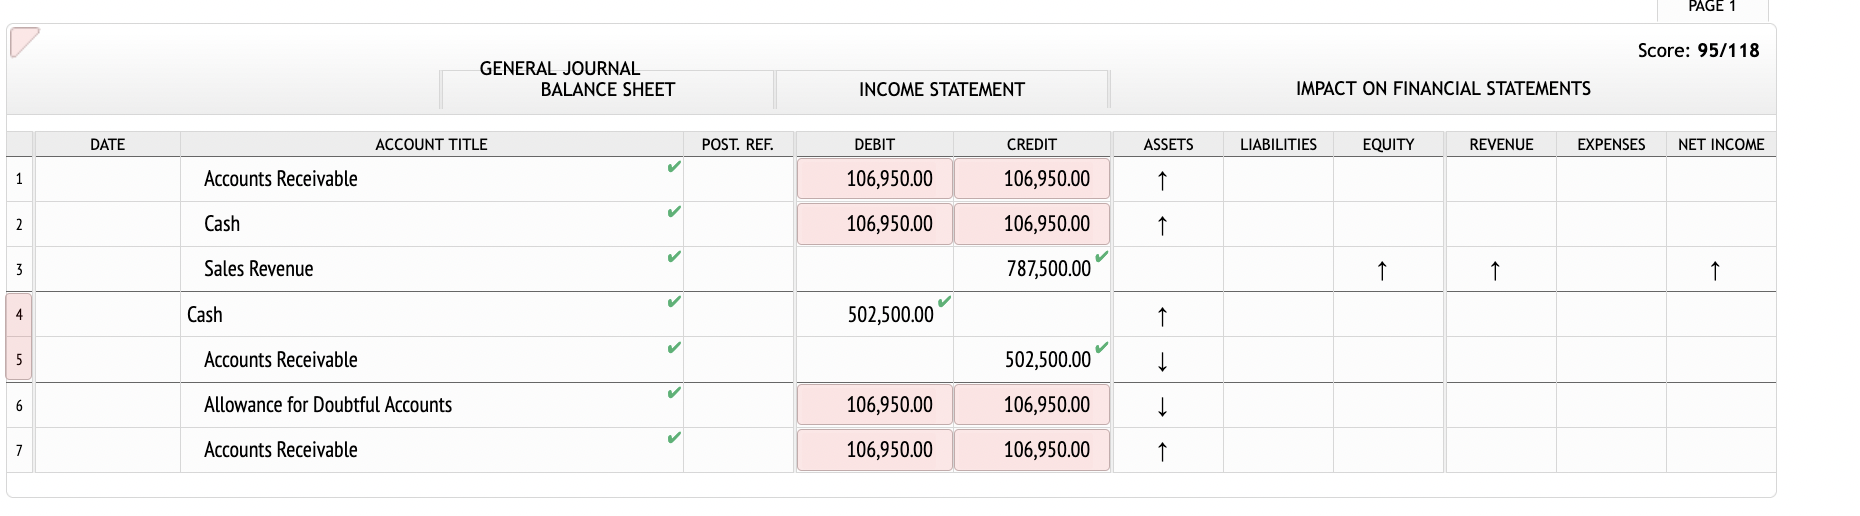
Task: Select the row 4 number marker
Action: click(19, 315)
